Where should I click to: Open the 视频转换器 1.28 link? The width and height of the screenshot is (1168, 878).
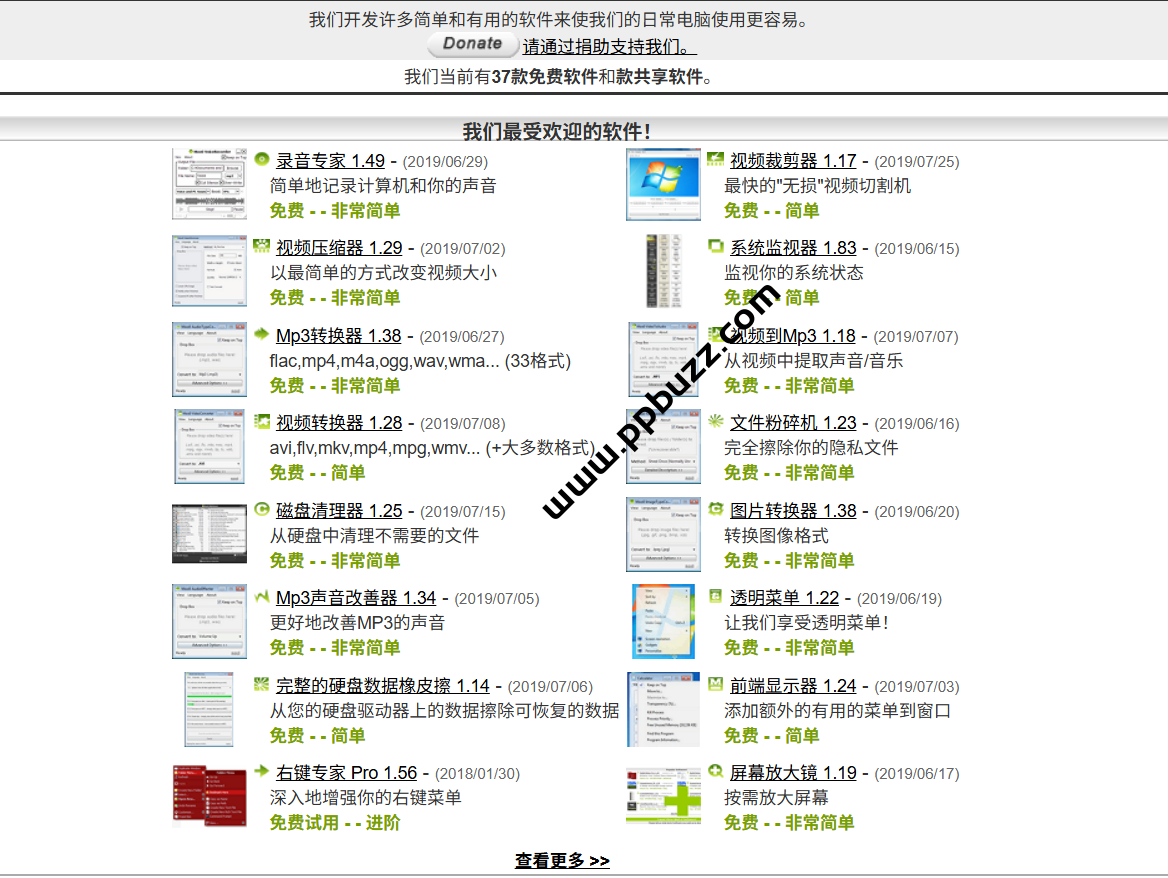coord(339,423)
